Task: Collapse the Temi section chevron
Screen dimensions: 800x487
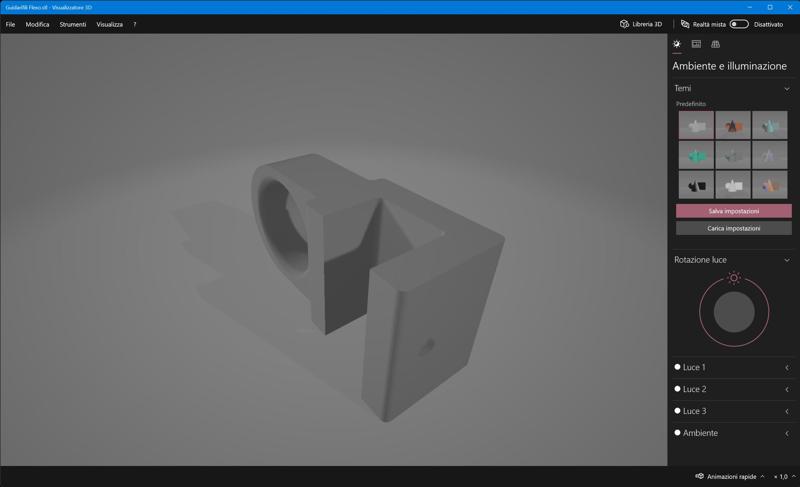Action: pyautogui.click(x=787, y=89)
